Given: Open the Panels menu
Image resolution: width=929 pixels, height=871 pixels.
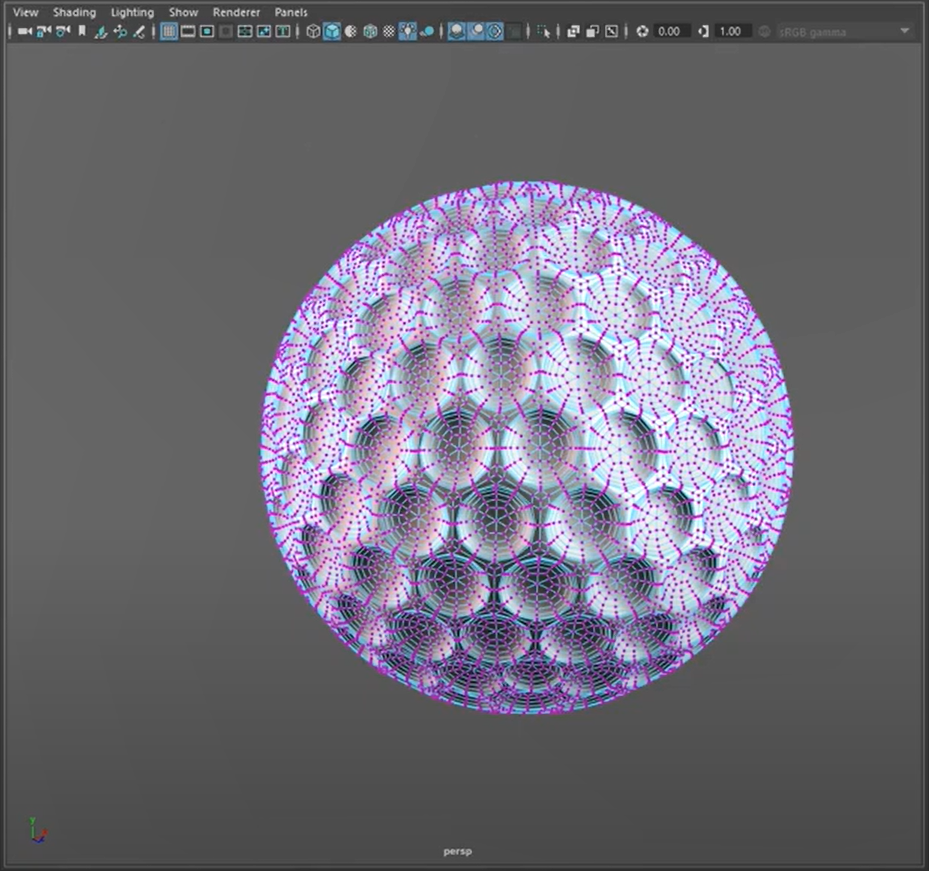Looking at the screenshot, I should (291, 12).
